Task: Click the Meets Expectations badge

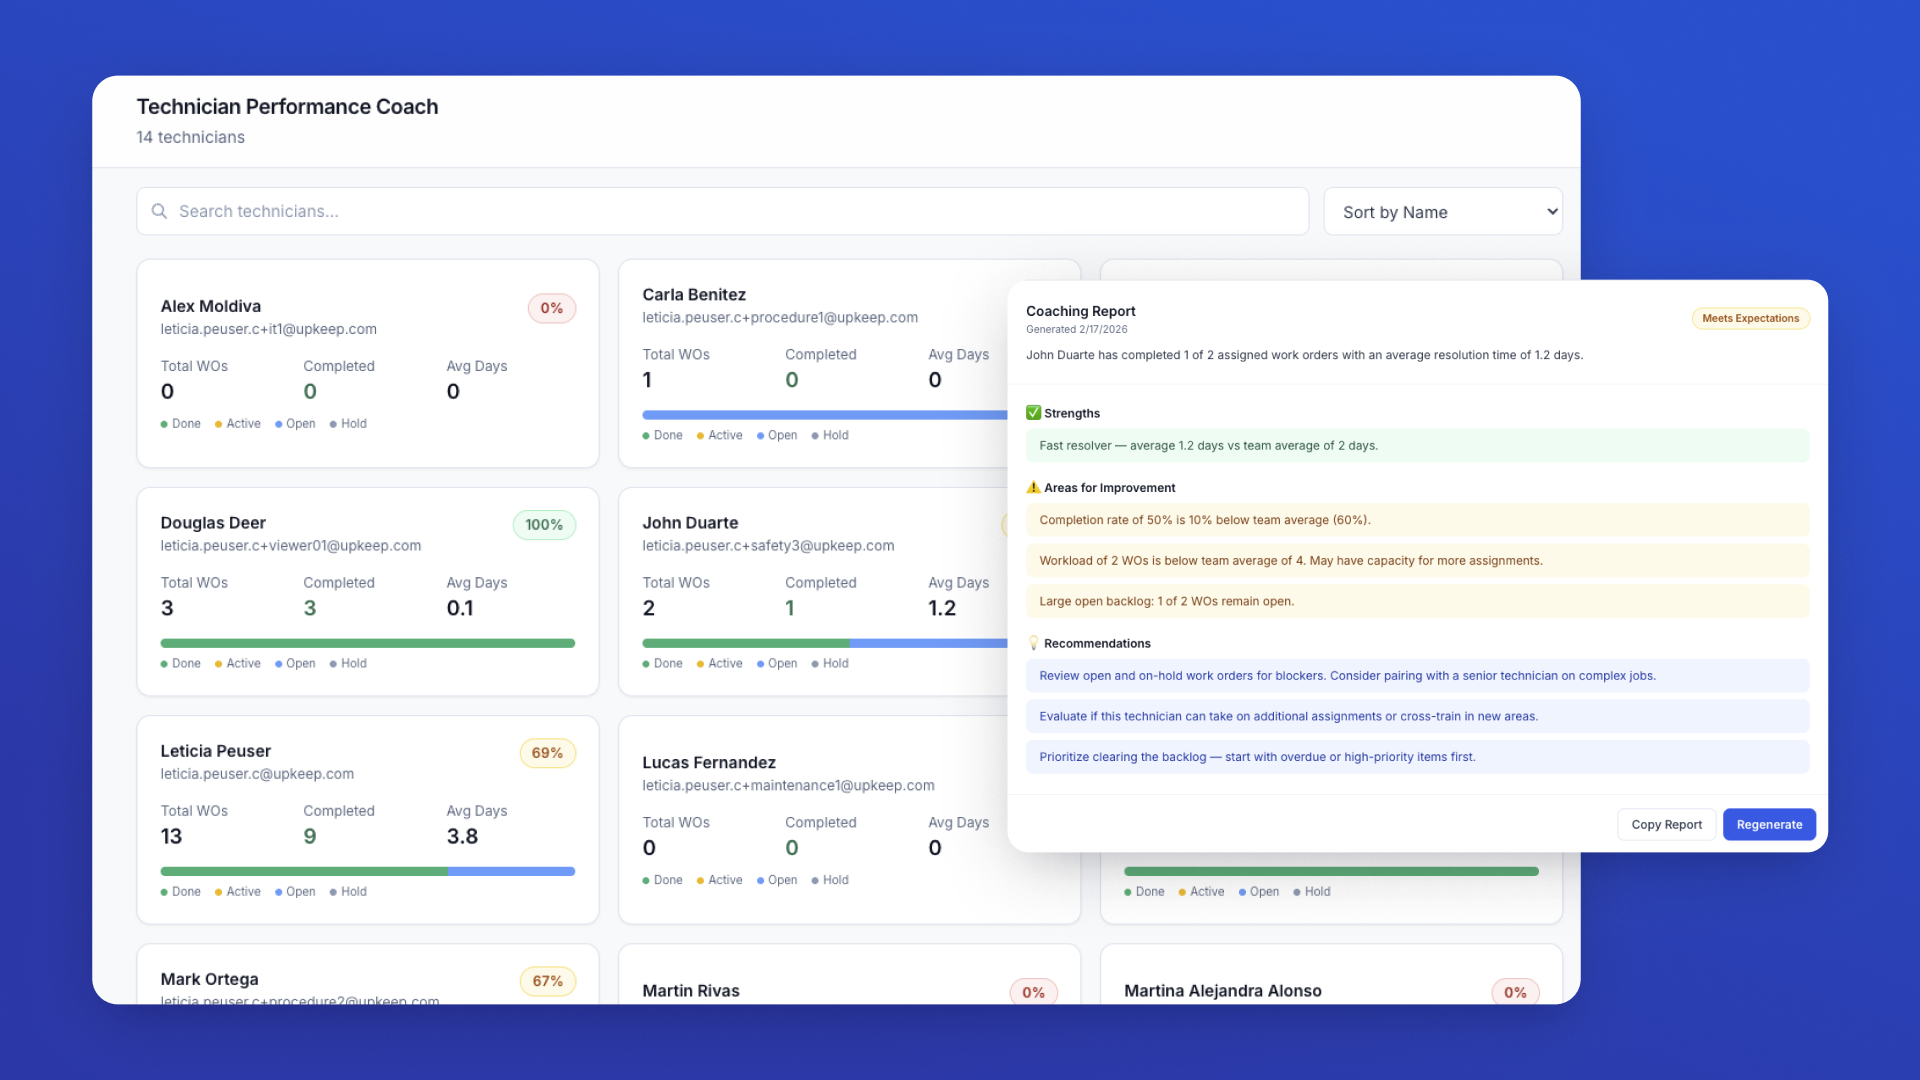Action: (1749, 318)
